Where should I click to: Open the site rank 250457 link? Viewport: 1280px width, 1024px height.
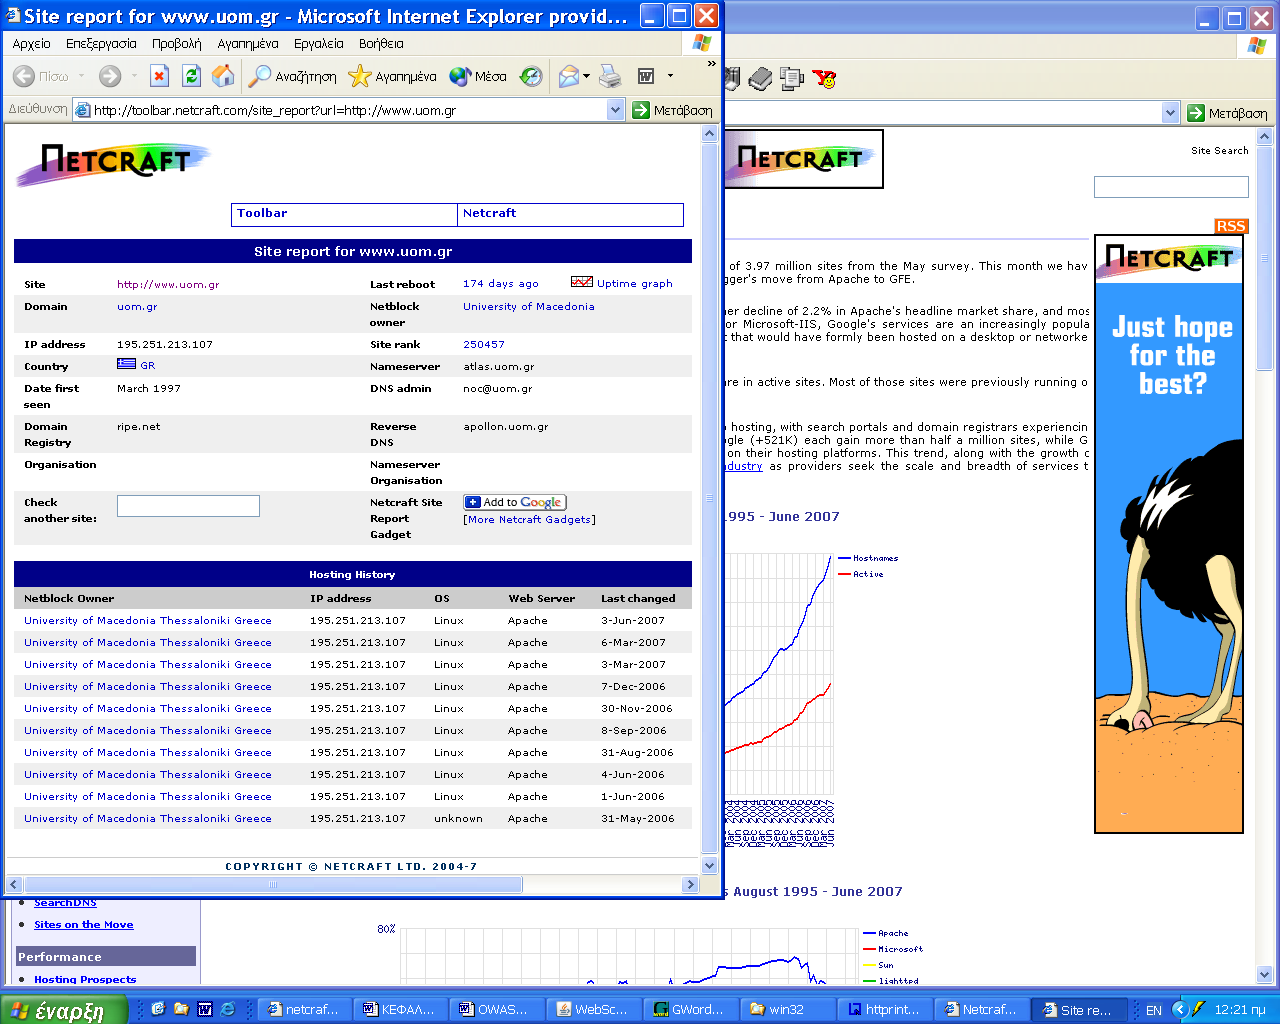click(x=484, y=344)
